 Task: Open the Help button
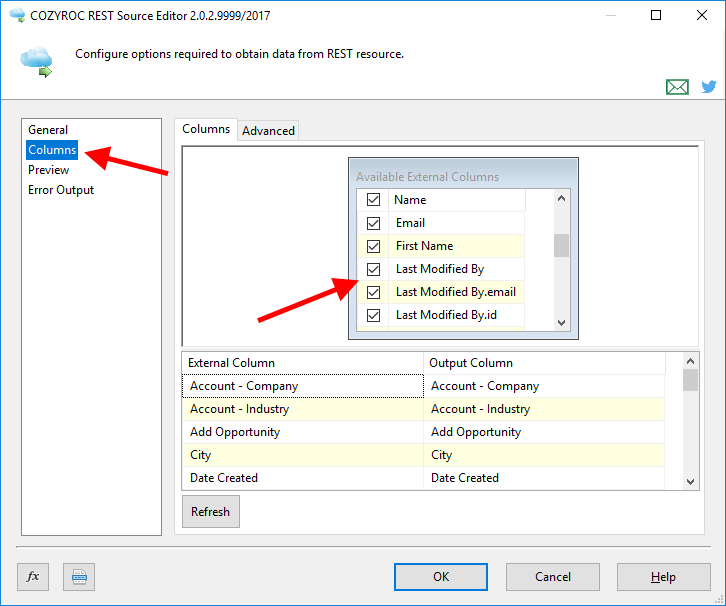[663, 577]
